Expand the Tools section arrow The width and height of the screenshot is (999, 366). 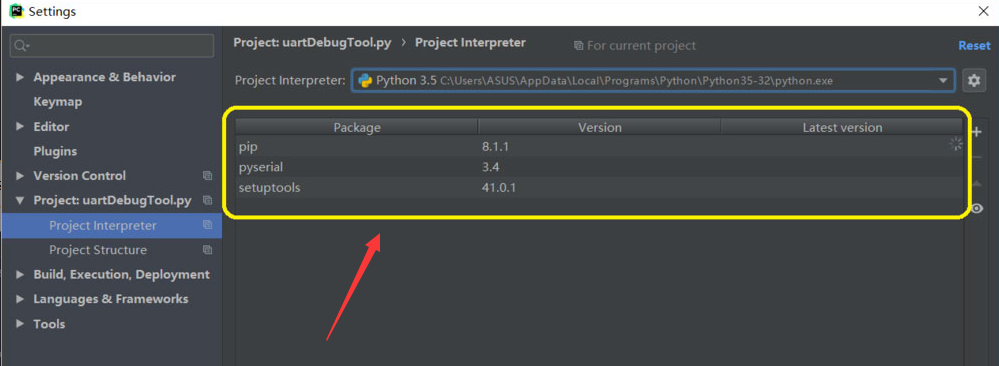[x=20, y=324]
